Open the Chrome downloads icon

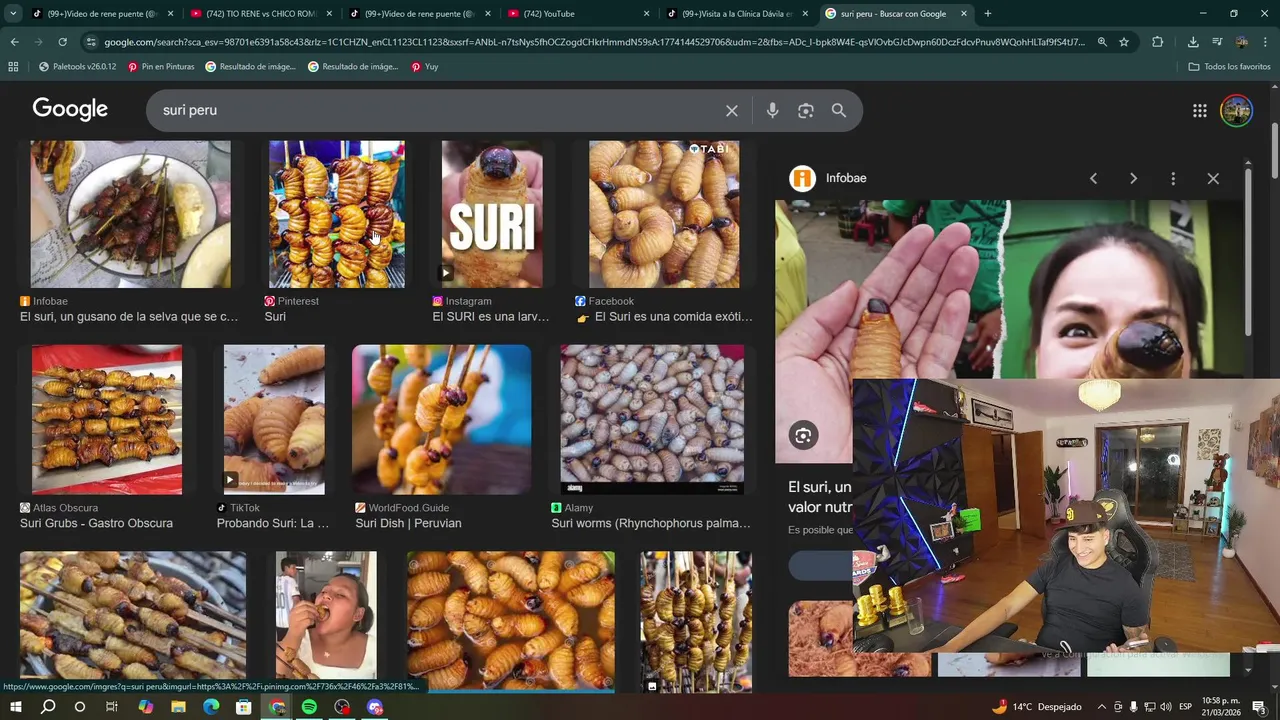click(x=1193, y=42)
